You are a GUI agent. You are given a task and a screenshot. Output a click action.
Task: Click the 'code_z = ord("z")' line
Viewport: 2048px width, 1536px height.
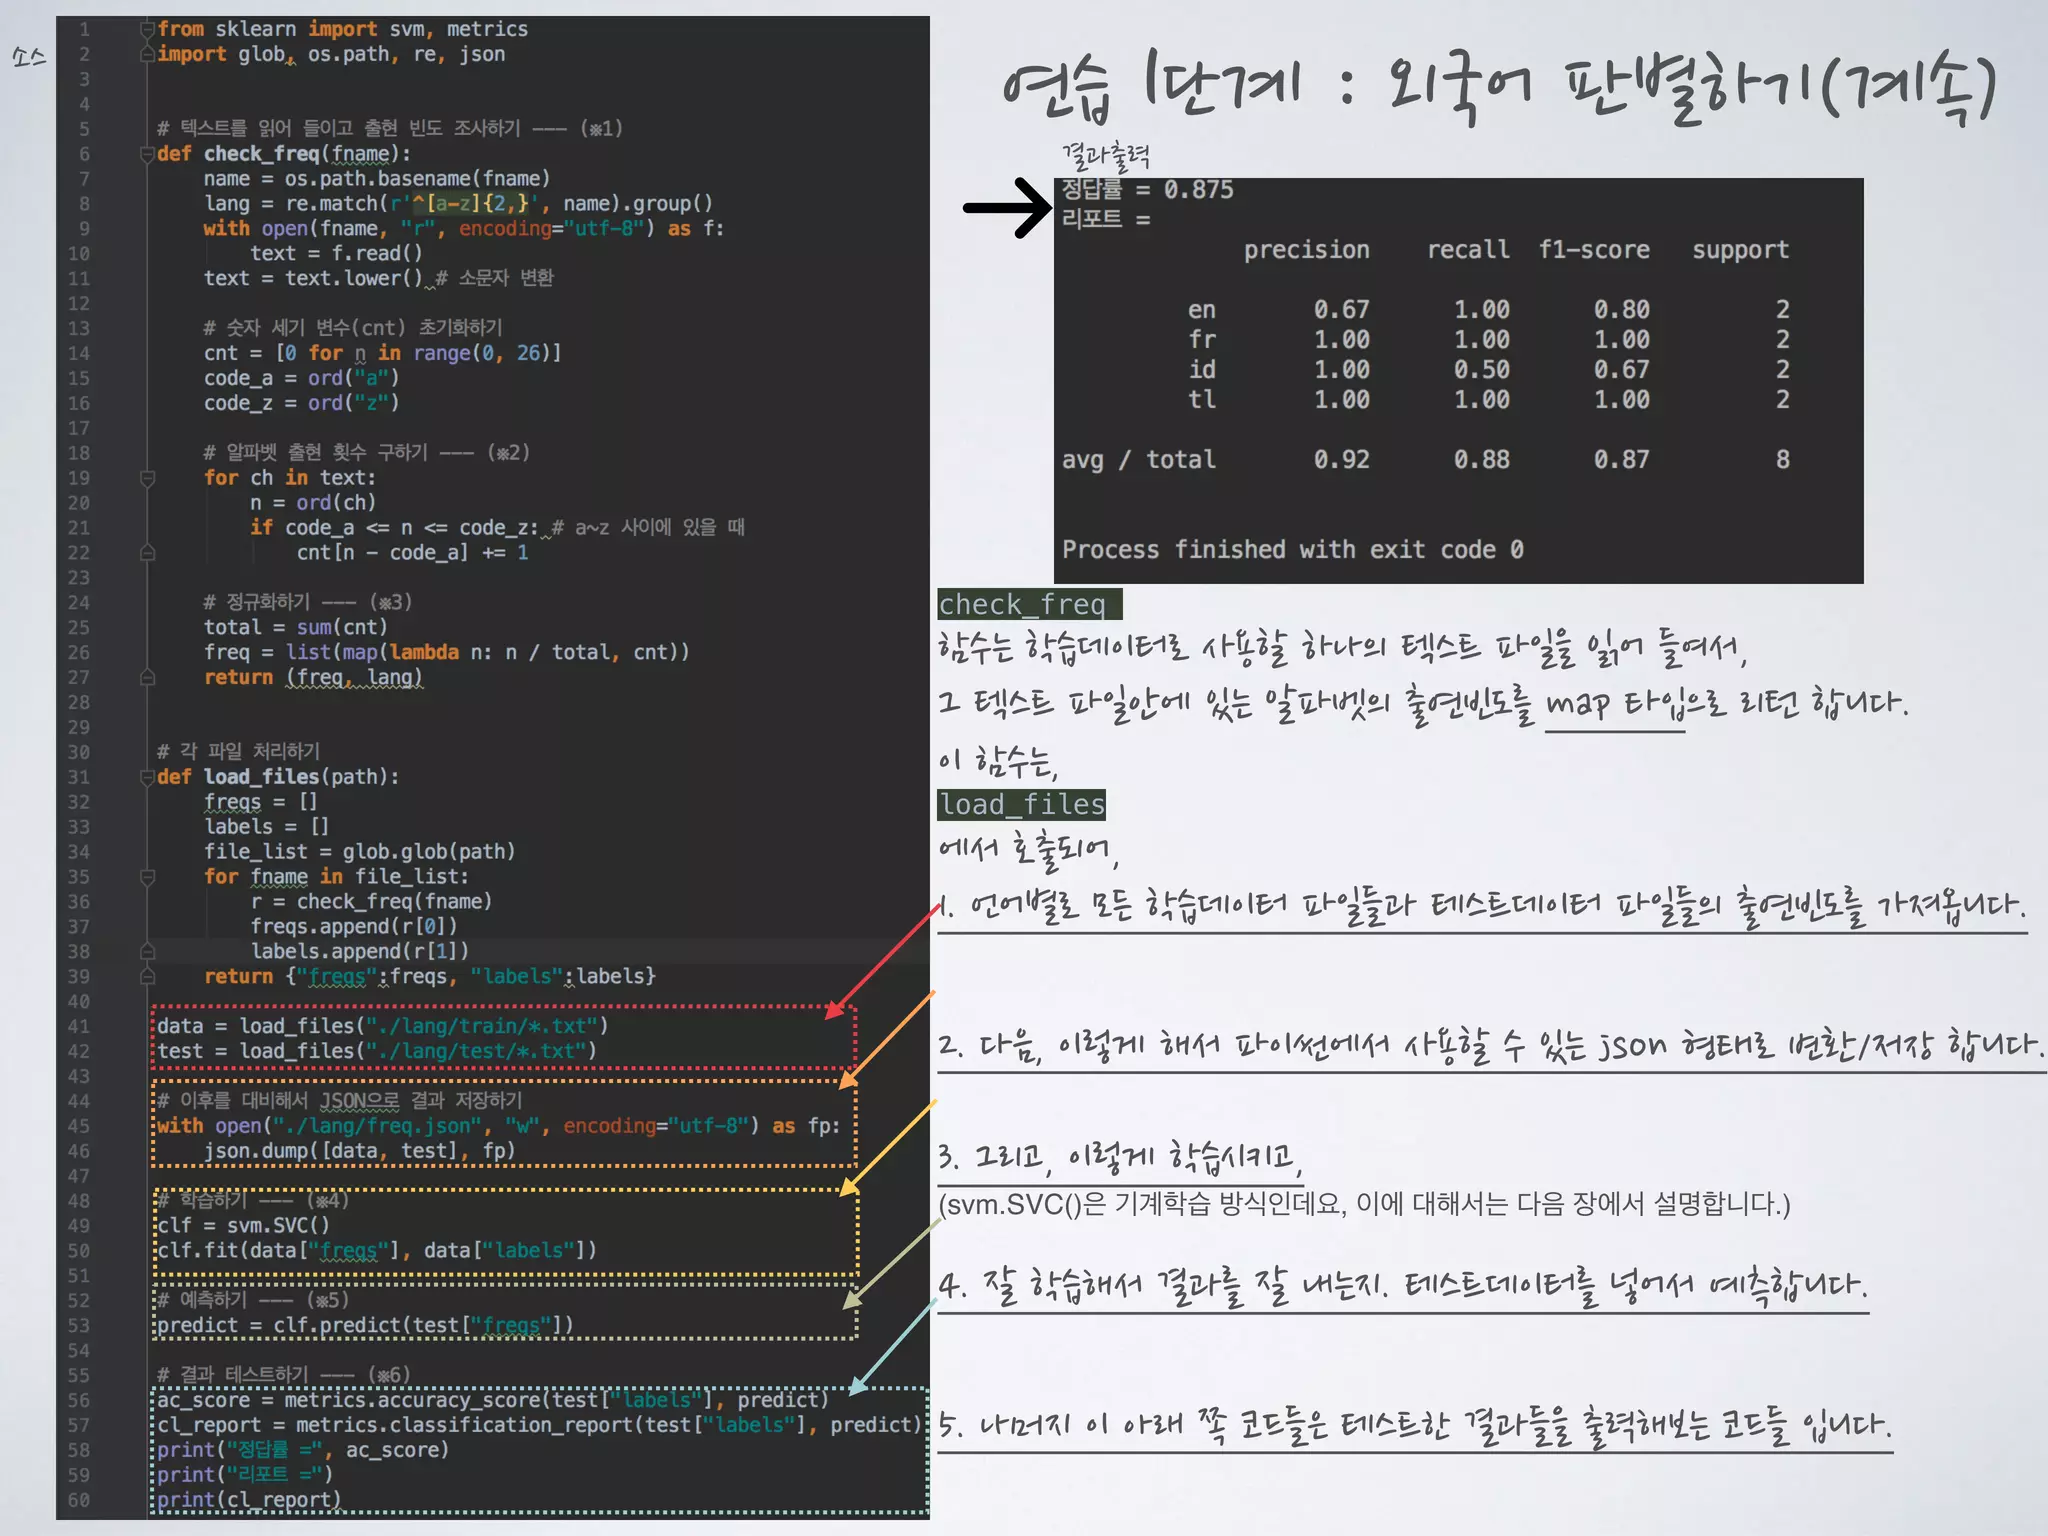pyautogui.click(x=301, y=403)
